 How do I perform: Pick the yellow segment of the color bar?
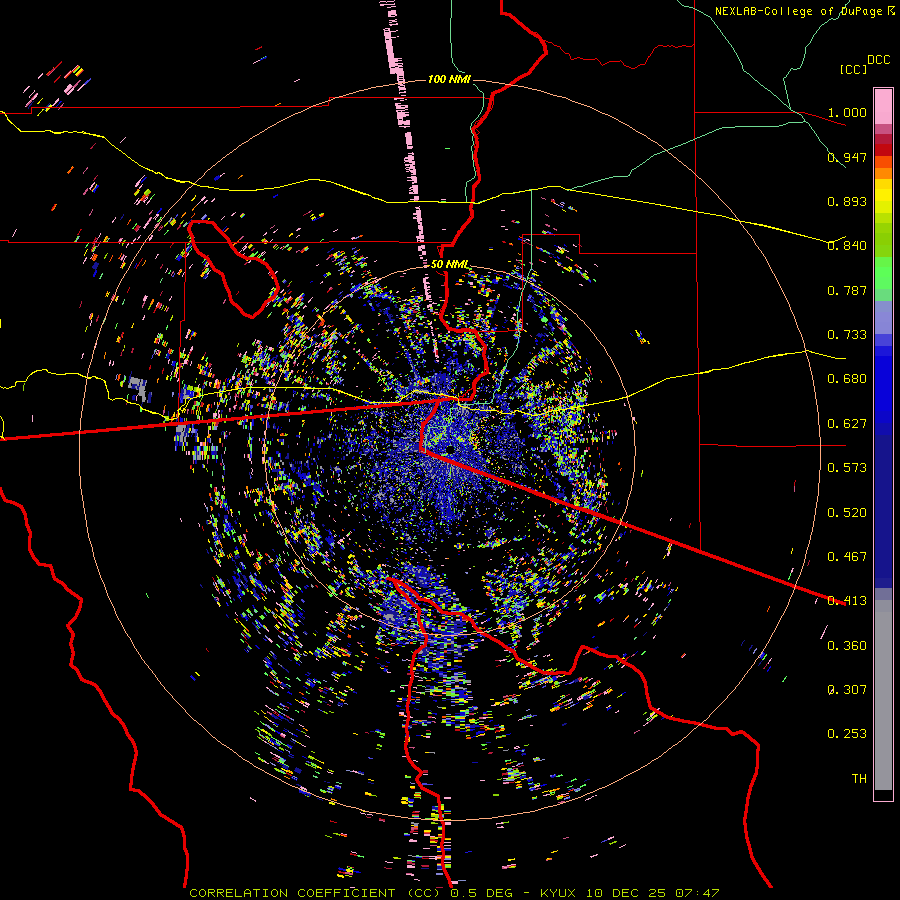tap(883, 196)
